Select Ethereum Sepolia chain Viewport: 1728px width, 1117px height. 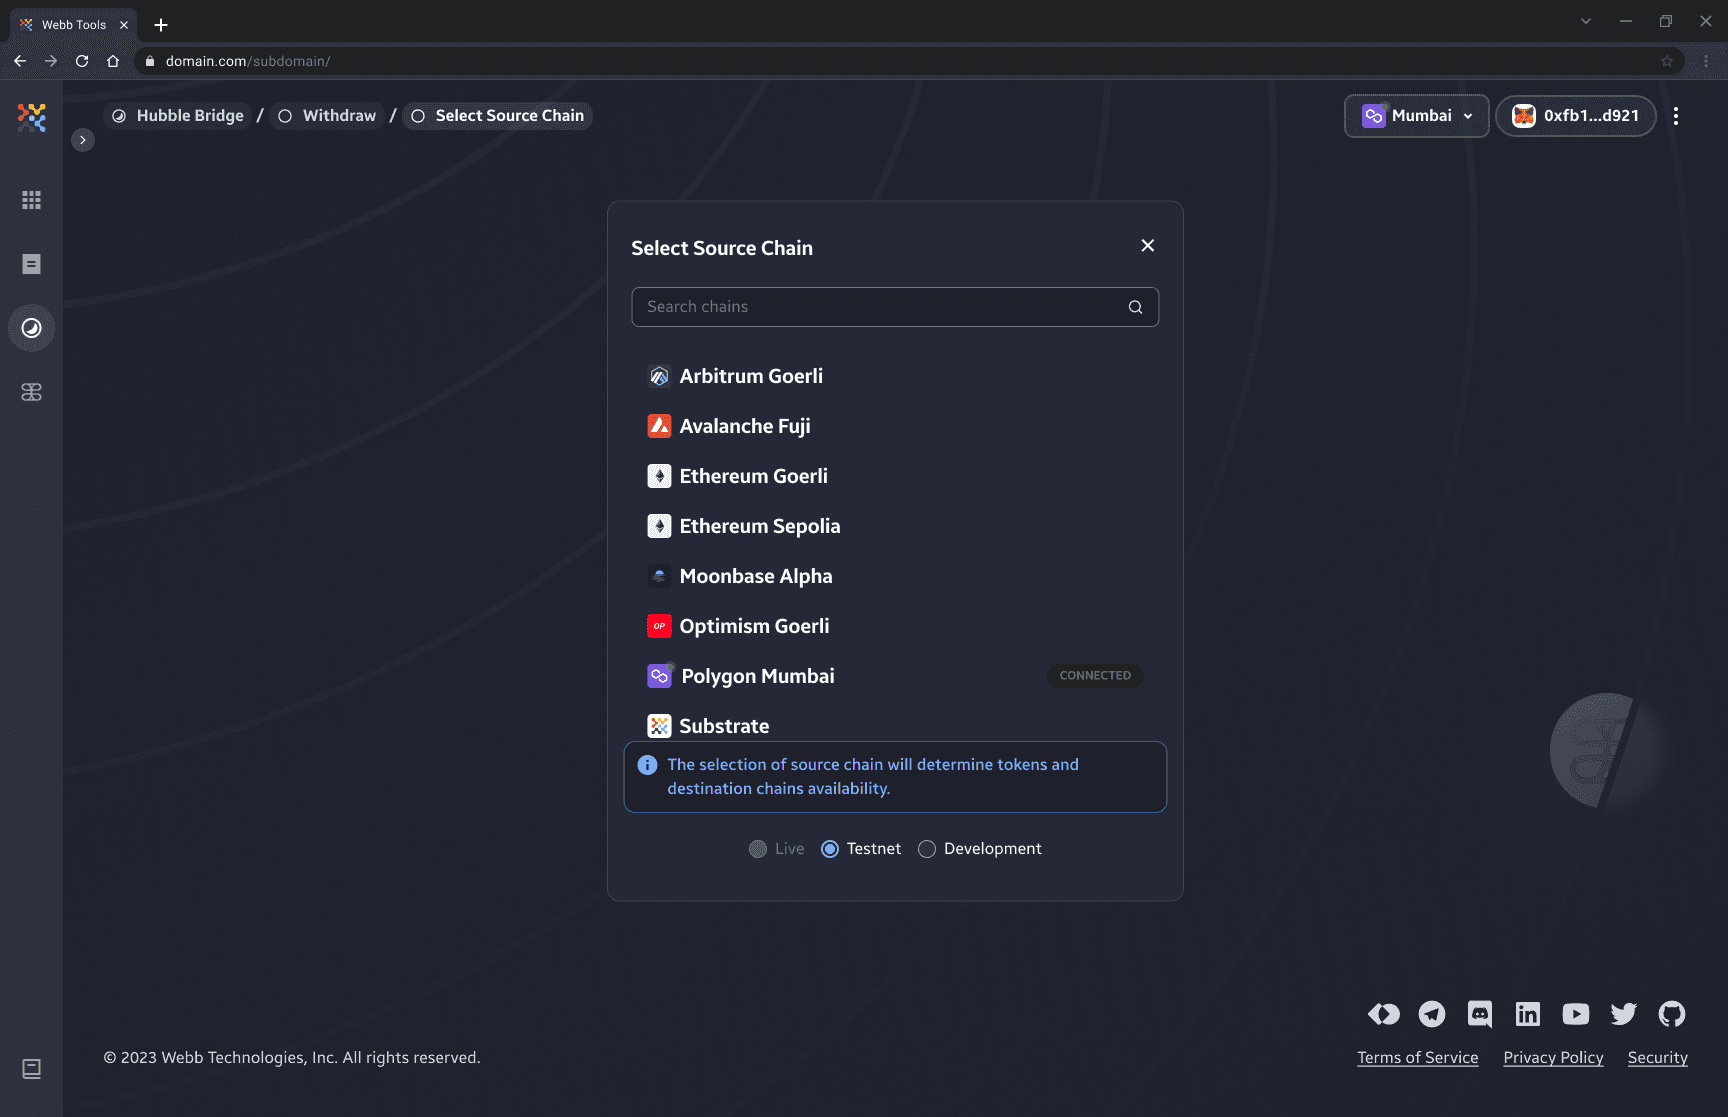895,526
